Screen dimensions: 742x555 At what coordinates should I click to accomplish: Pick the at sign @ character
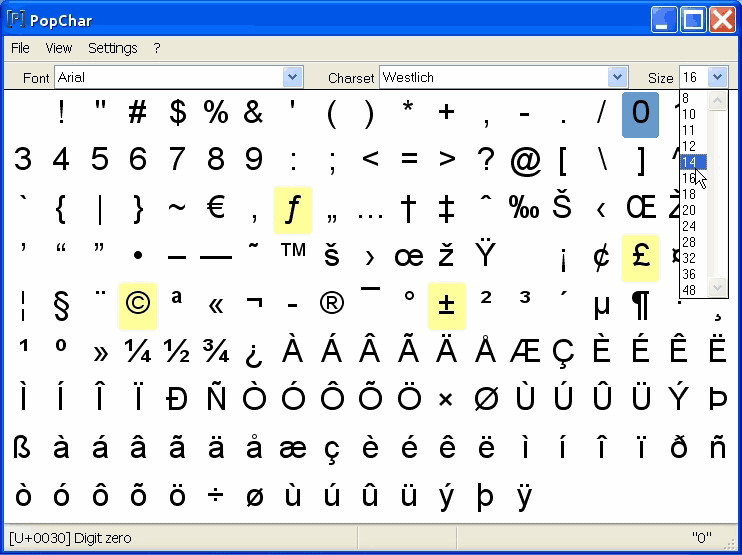click(525, 161)
